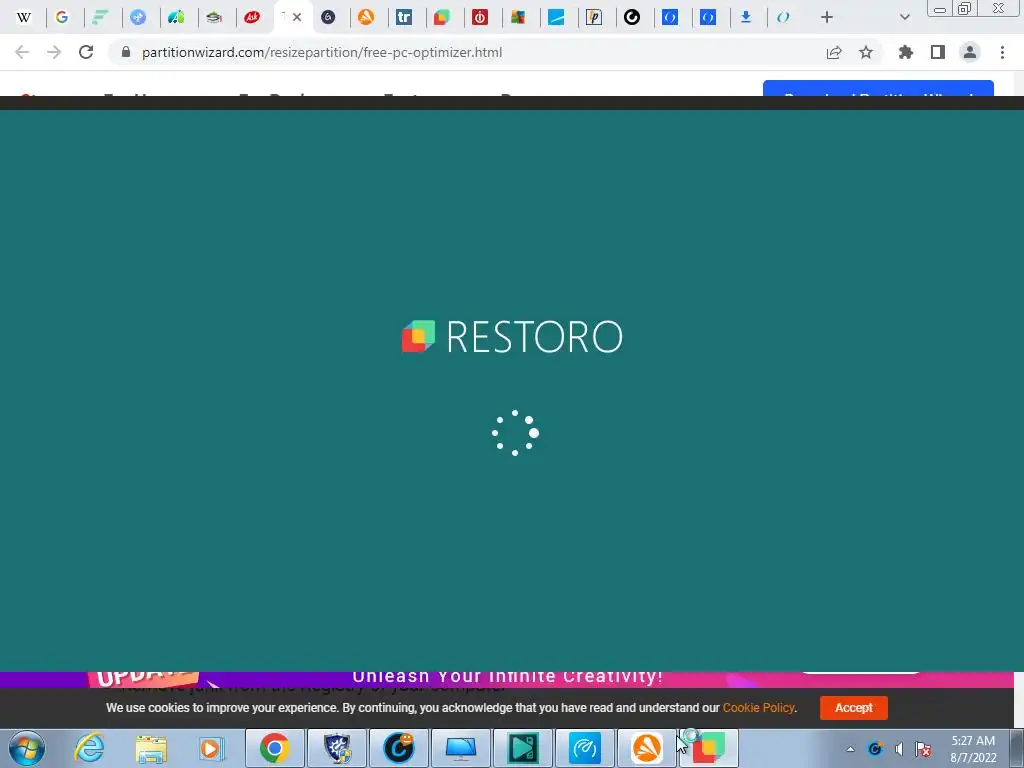Viewport: 1024px width, 768px height.
Task: Reload the current page
Action: pos(86,52)
